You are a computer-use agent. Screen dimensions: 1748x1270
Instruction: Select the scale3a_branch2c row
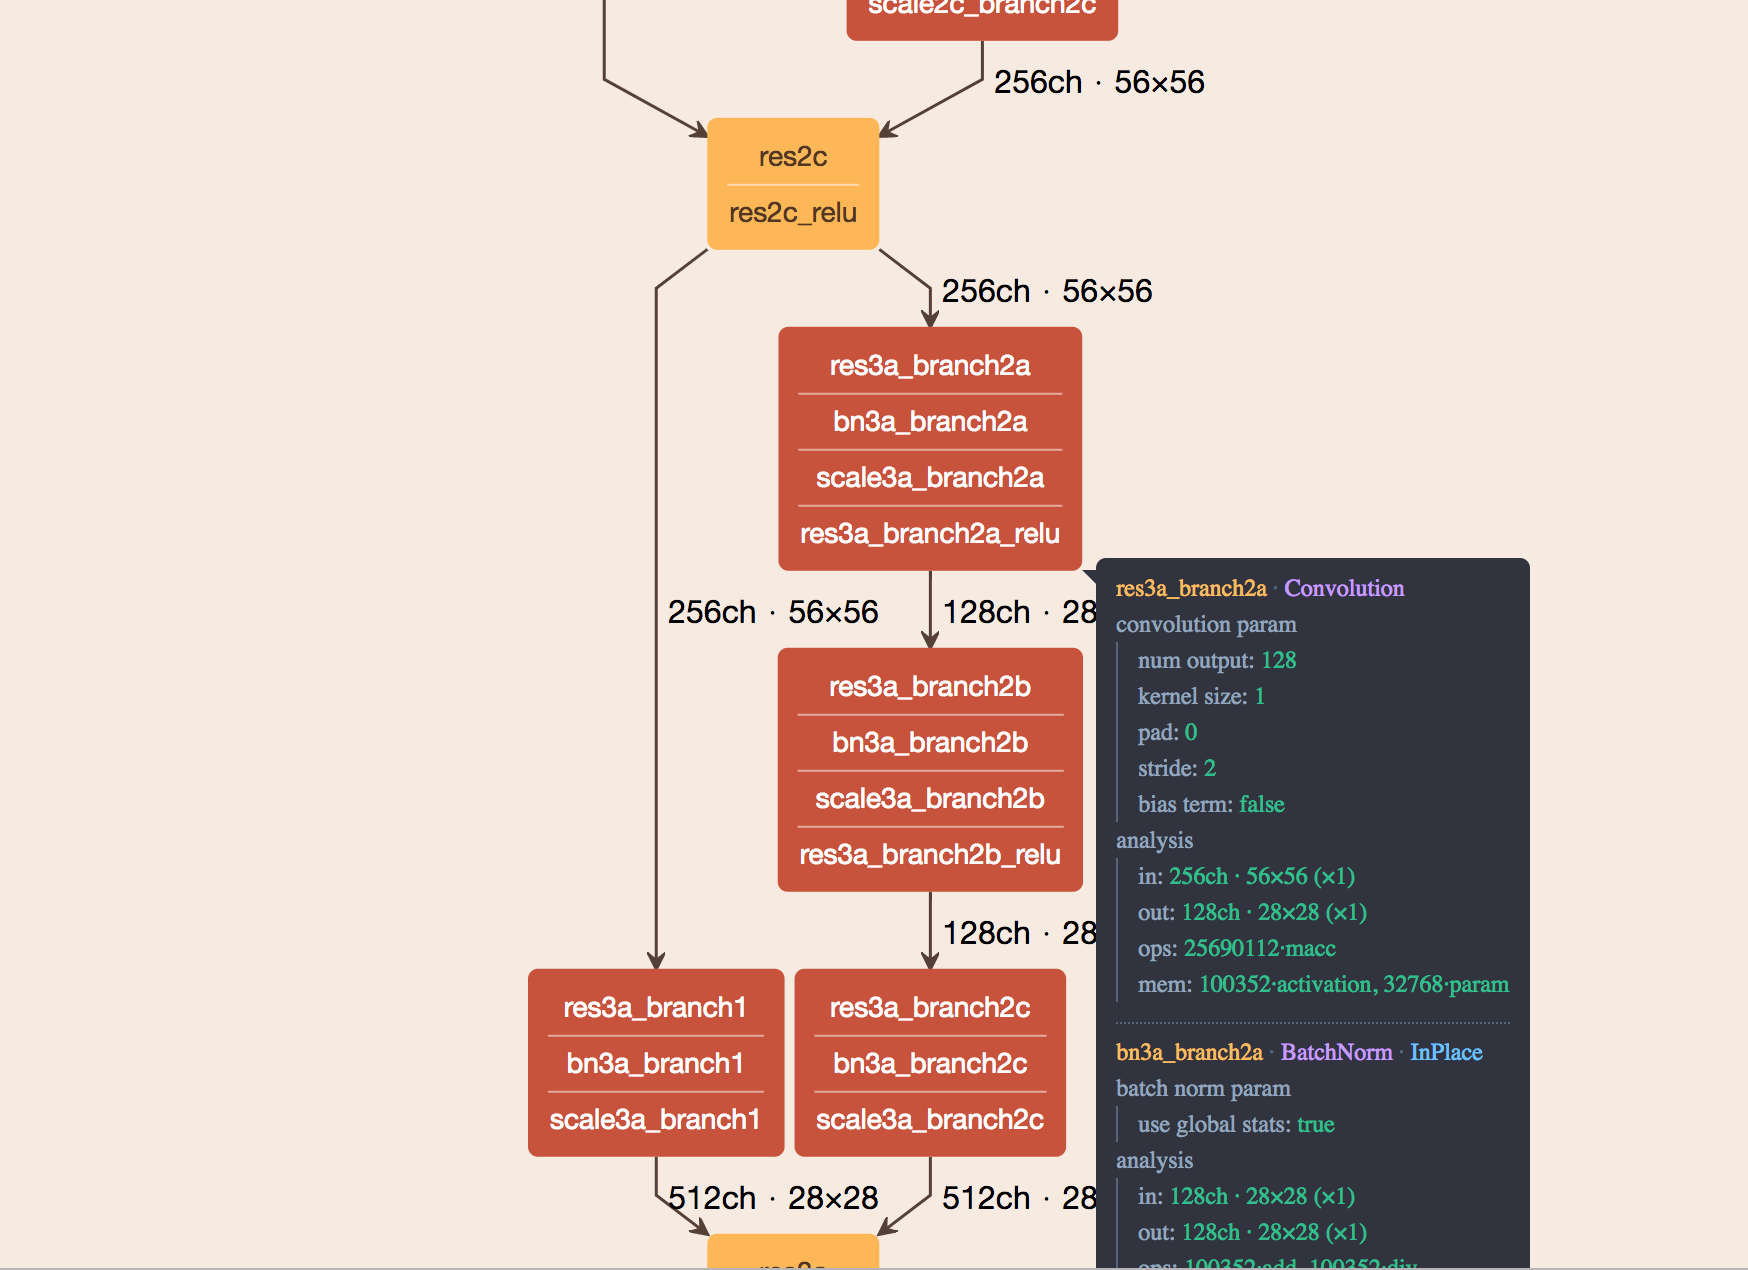928,1119
